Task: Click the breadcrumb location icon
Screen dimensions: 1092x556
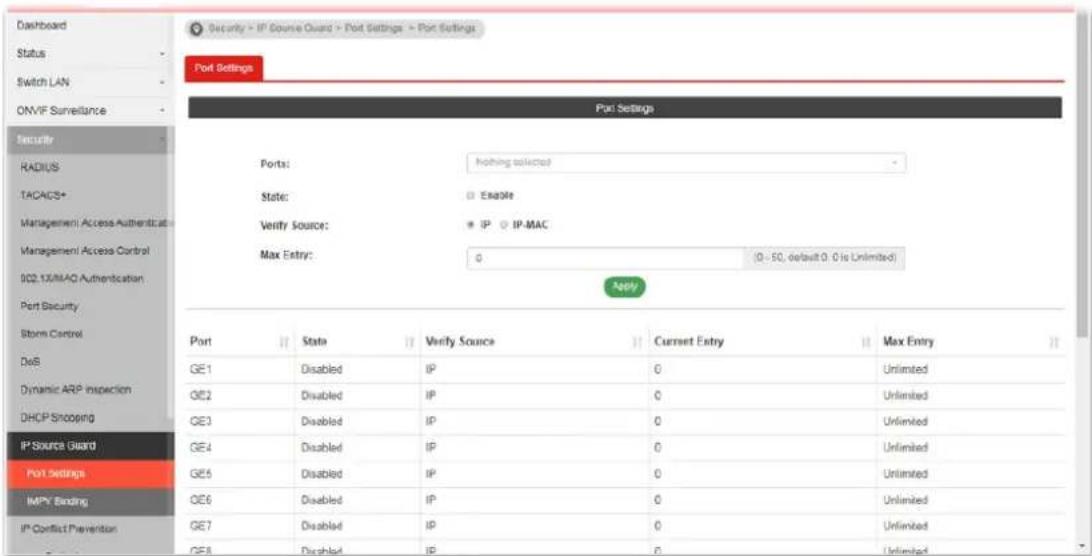Action: pyautogui.click(x=196, y=29)
